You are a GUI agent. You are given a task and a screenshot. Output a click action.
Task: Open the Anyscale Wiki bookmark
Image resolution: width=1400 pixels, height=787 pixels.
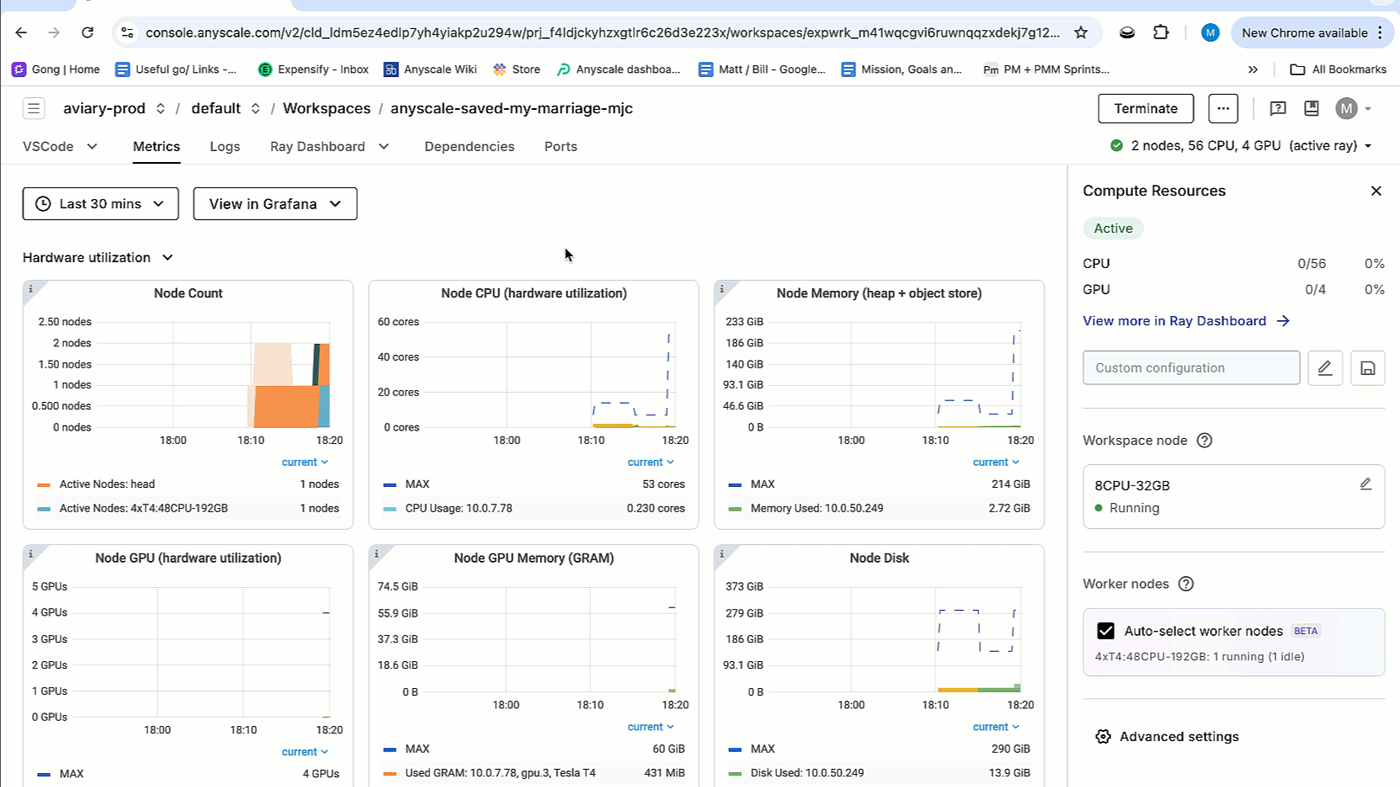pos(430,69)
